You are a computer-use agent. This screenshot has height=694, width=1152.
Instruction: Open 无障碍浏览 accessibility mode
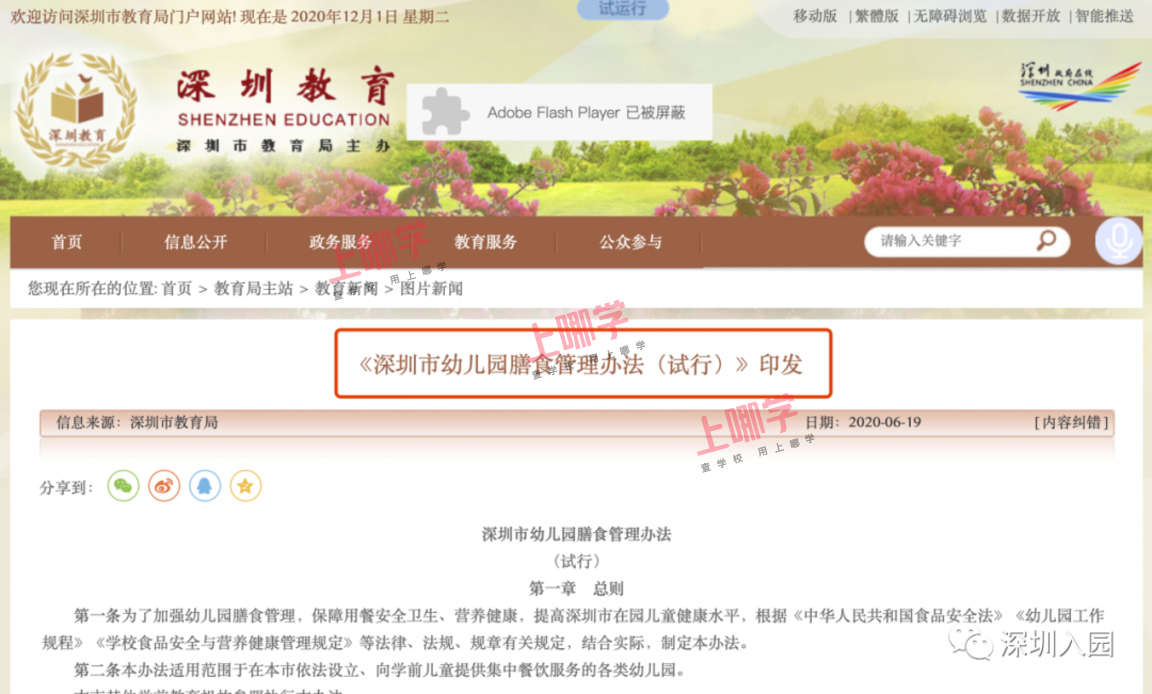[951, 16]
